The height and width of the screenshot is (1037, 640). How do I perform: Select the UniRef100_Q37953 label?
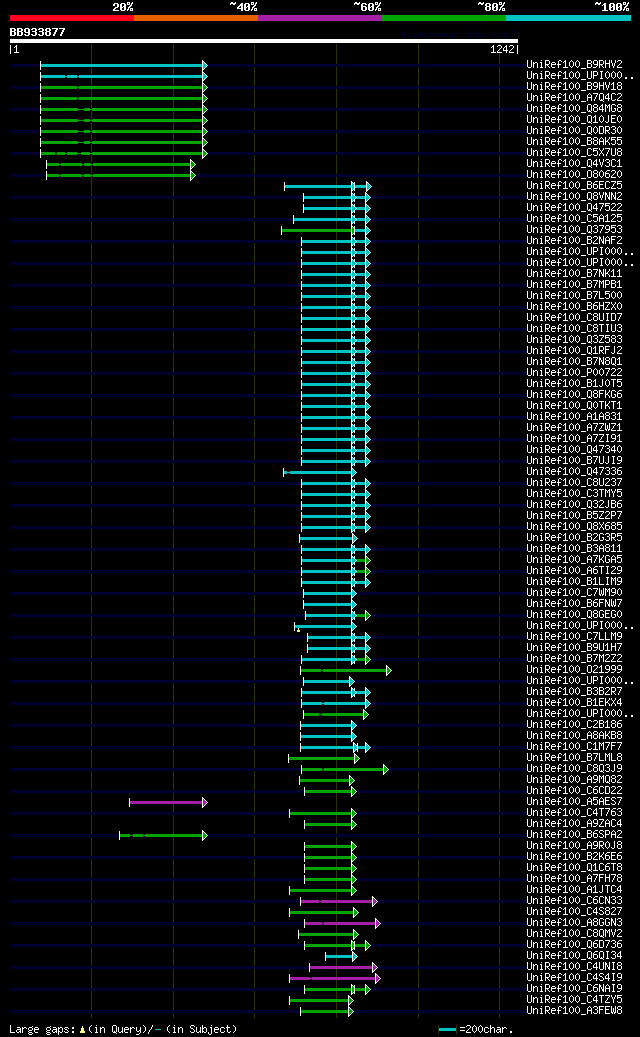[x=574, y=229]
